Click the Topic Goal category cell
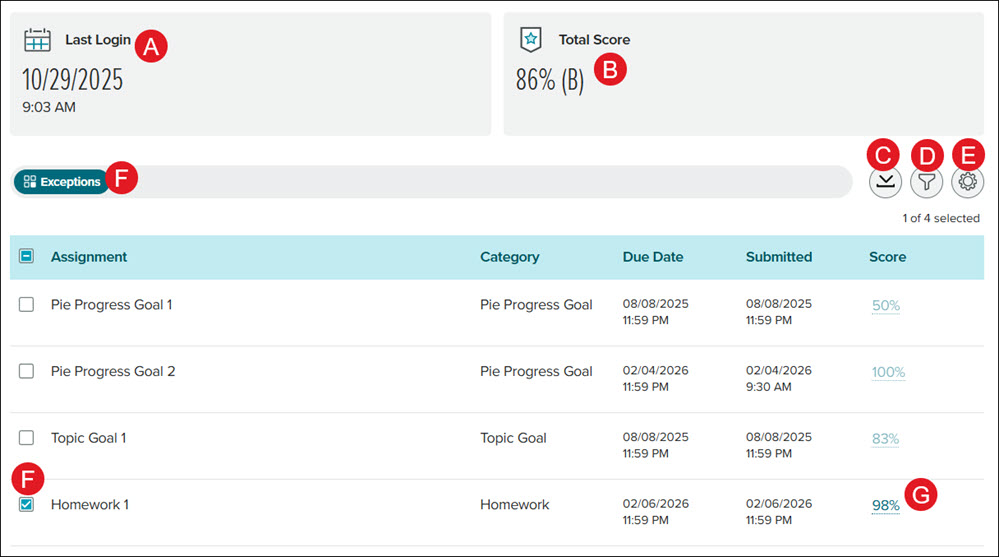1000x557 pixels. [x=513, y=438]
